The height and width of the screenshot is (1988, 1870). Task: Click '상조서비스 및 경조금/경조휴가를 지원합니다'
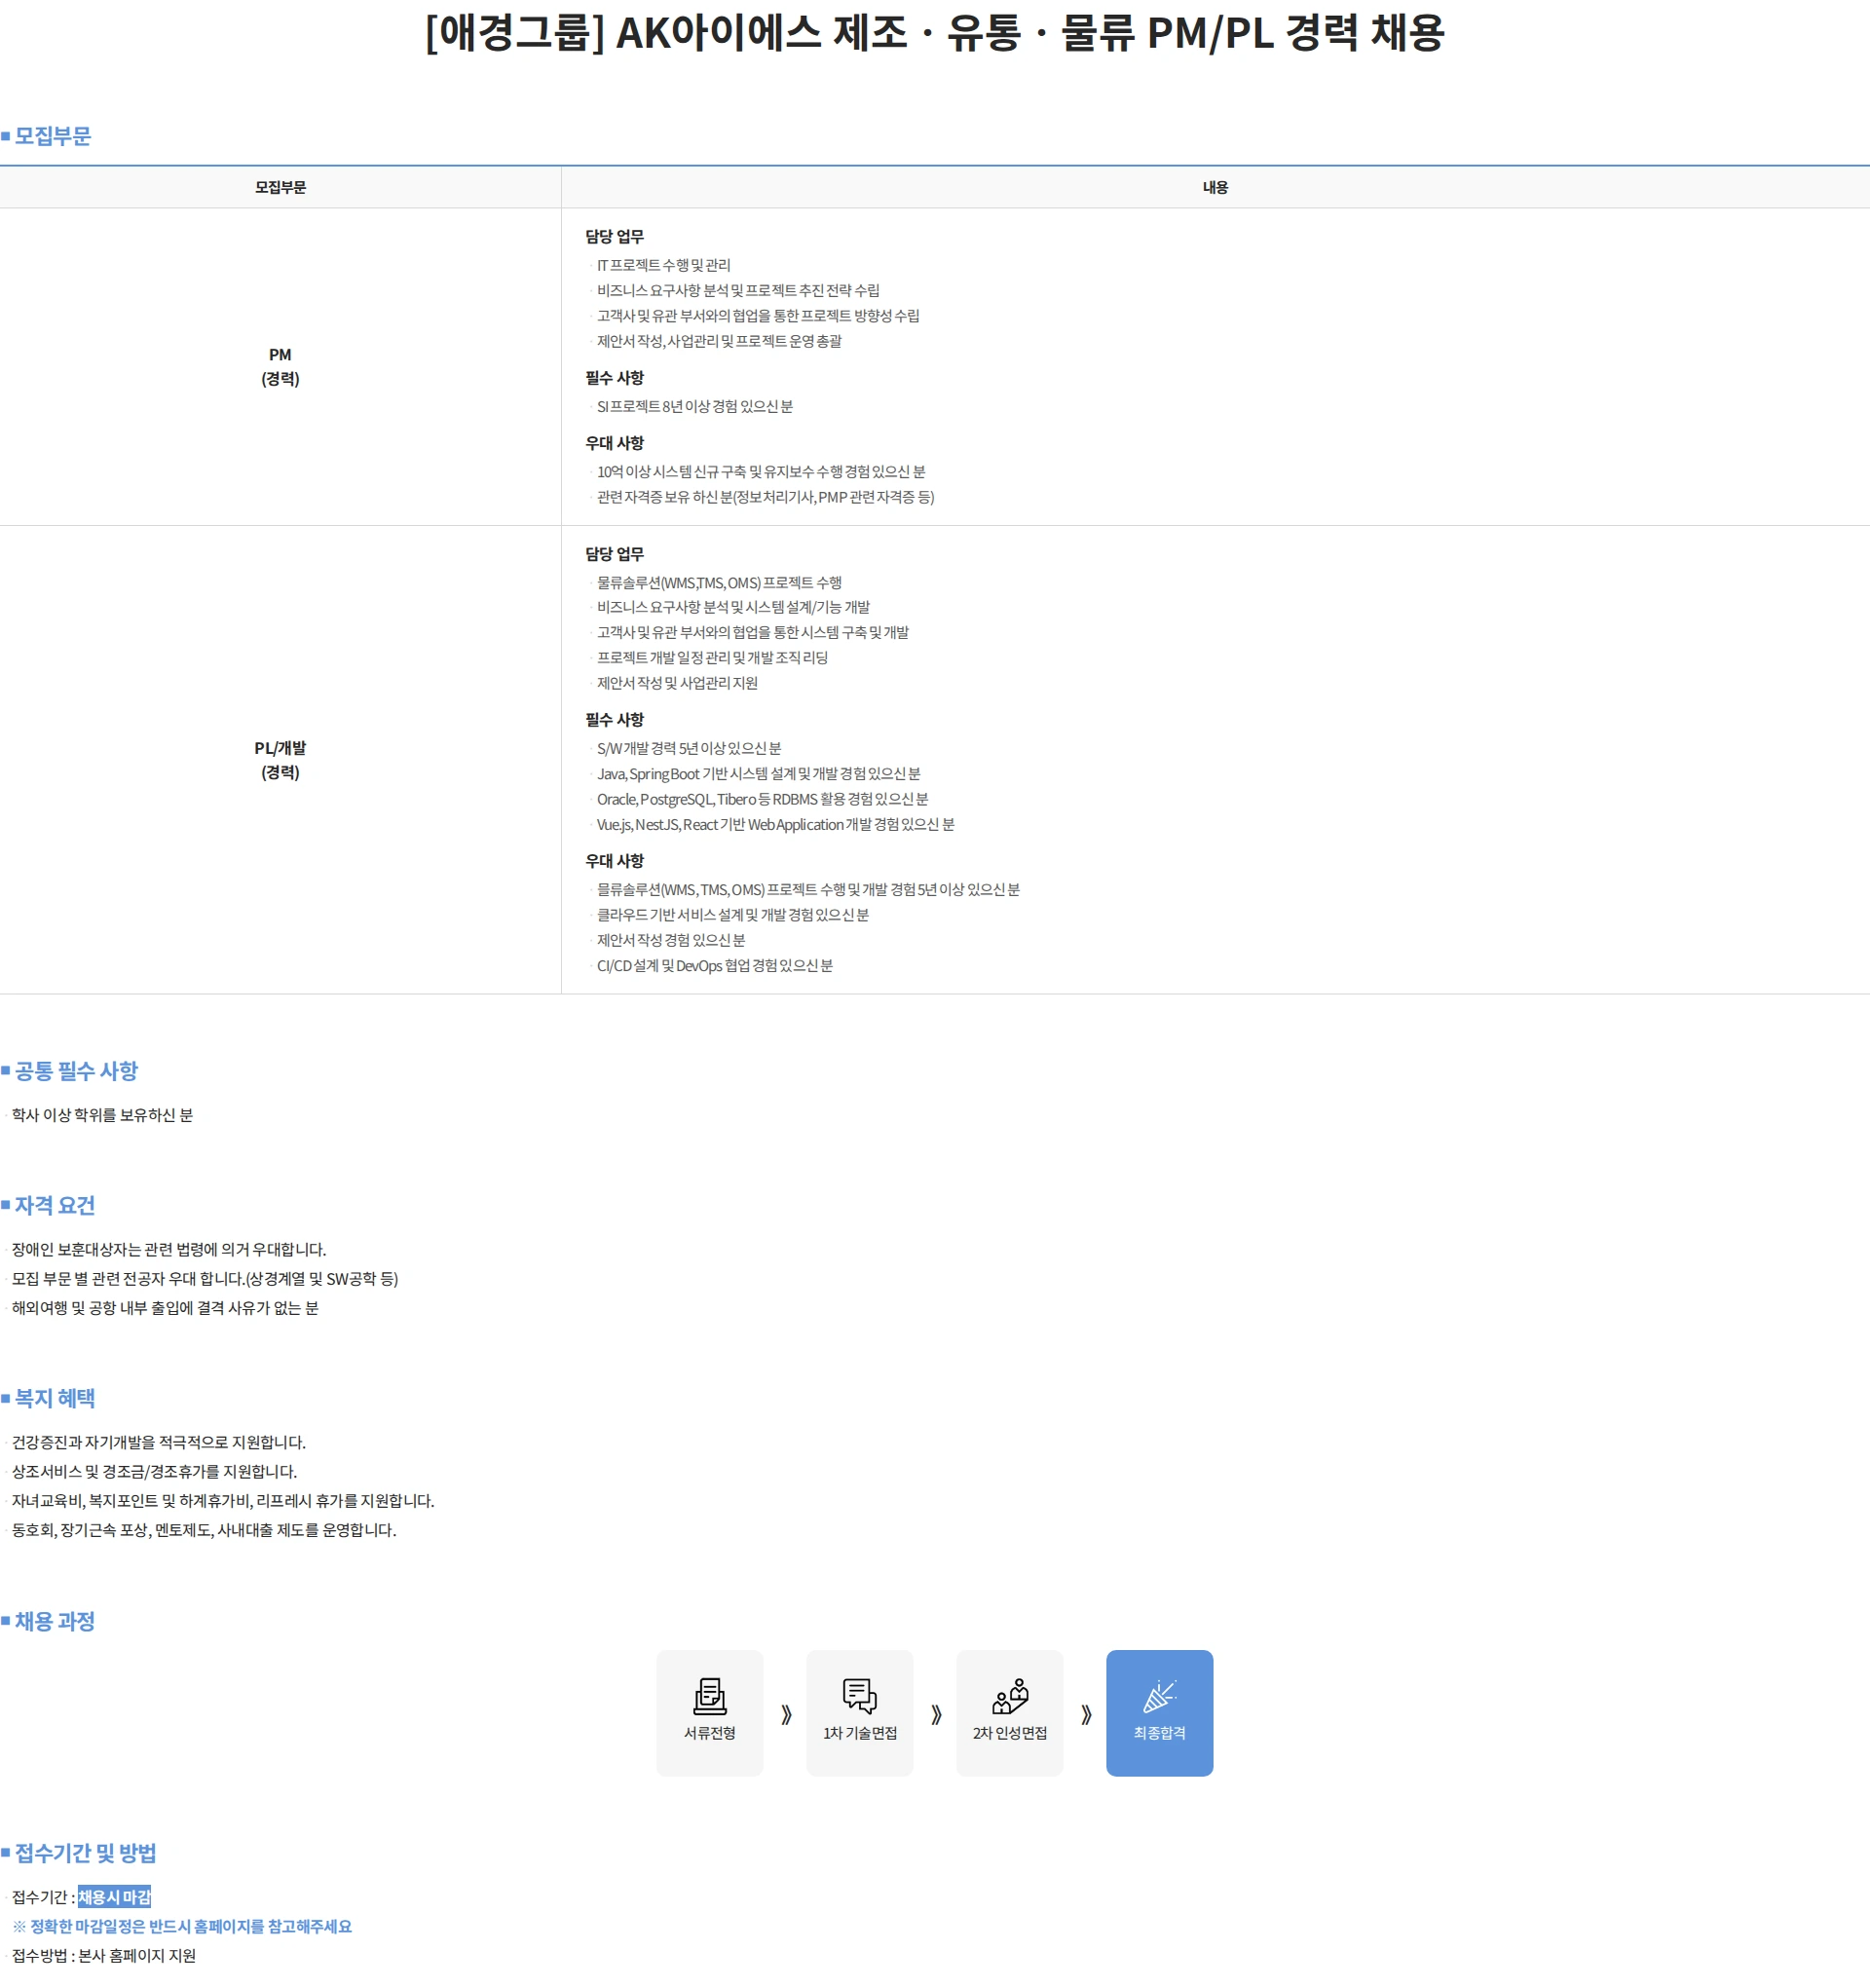[154, 1472]
